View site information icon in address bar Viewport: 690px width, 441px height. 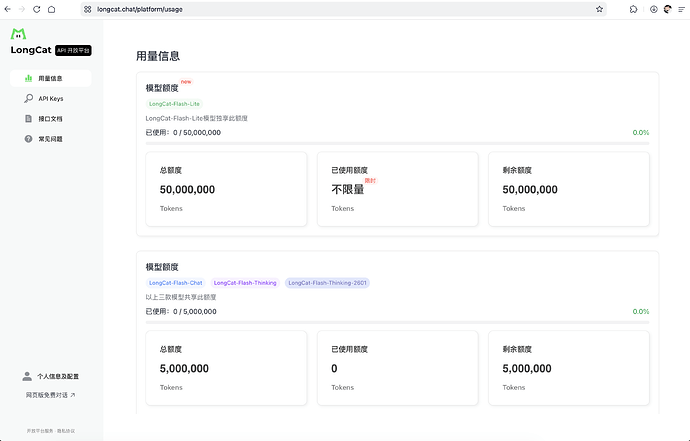tap(88, 9)
